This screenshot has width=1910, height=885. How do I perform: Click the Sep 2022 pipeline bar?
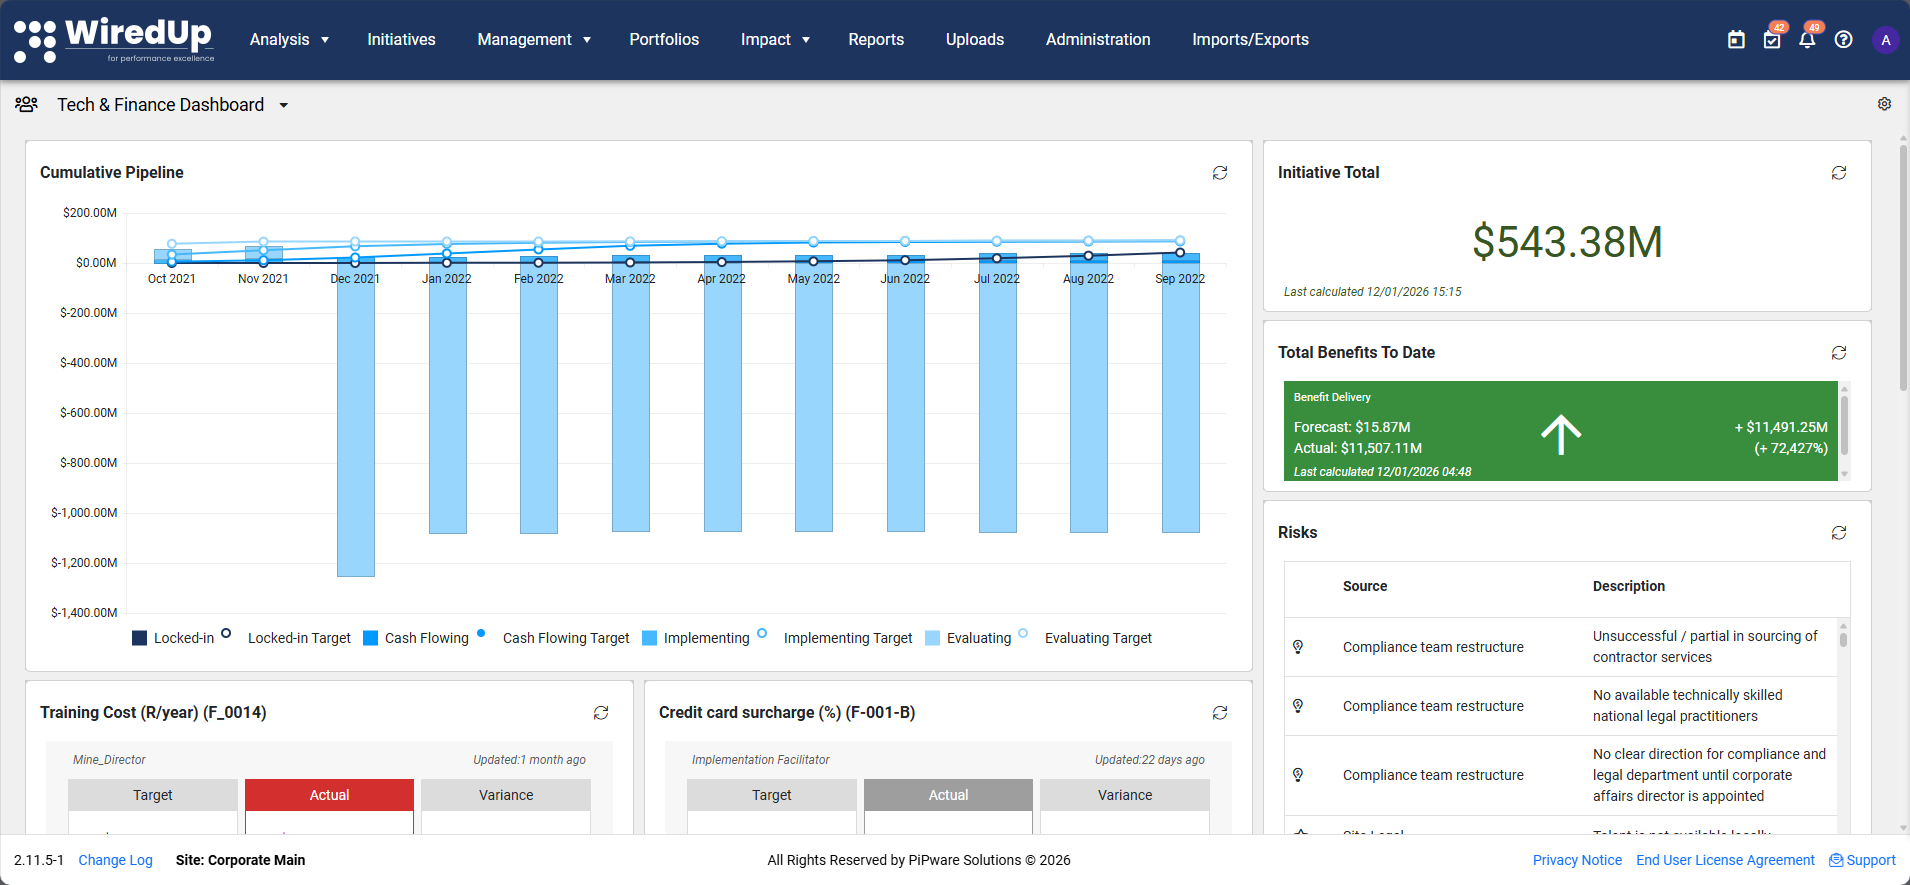tap(1180, 395)
